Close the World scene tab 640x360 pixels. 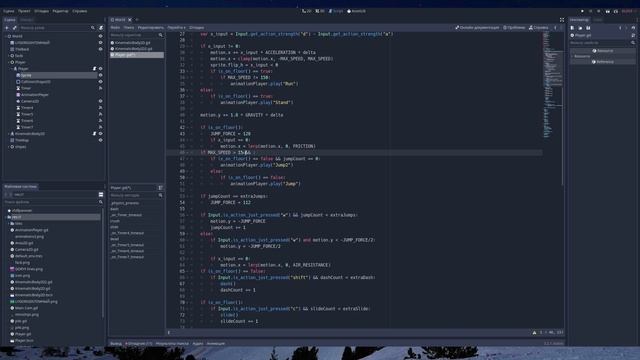point(130,20)
